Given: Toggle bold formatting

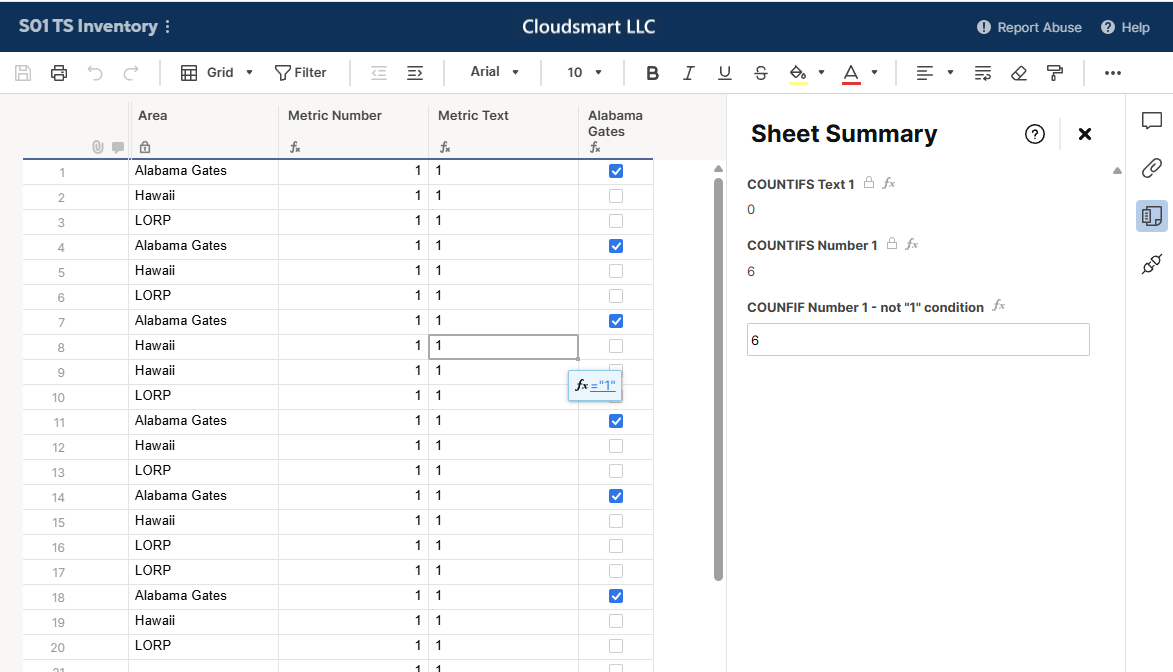Looking at the screenshot, I should (652, 73).
